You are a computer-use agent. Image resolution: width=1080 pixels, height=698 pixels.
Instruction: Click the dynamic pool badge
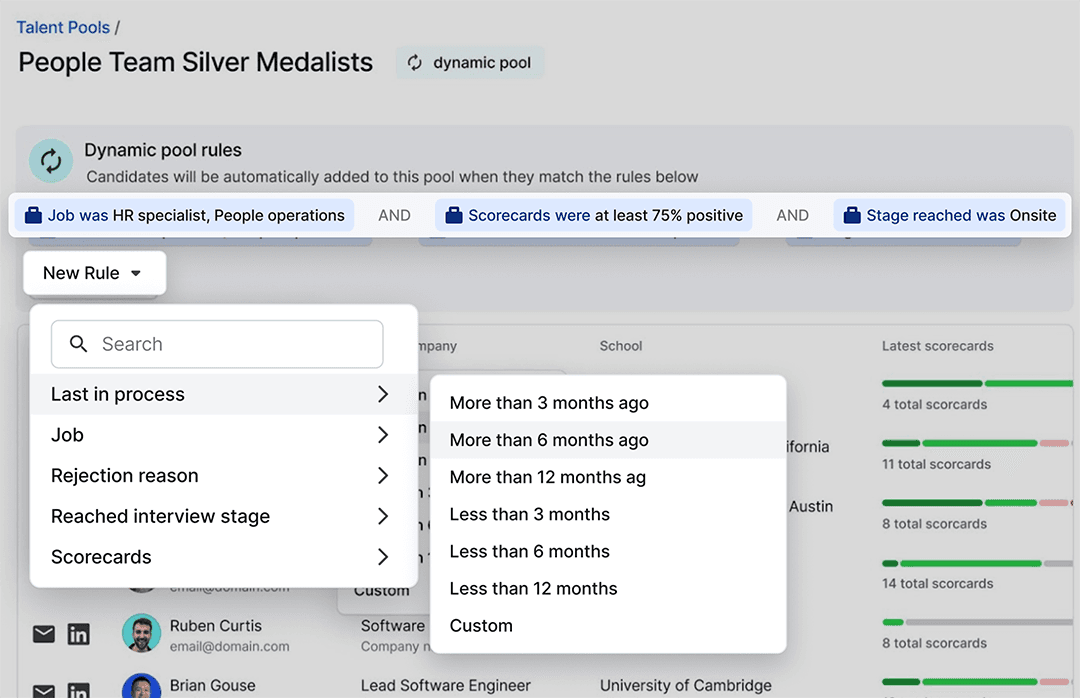click(470, 63)
